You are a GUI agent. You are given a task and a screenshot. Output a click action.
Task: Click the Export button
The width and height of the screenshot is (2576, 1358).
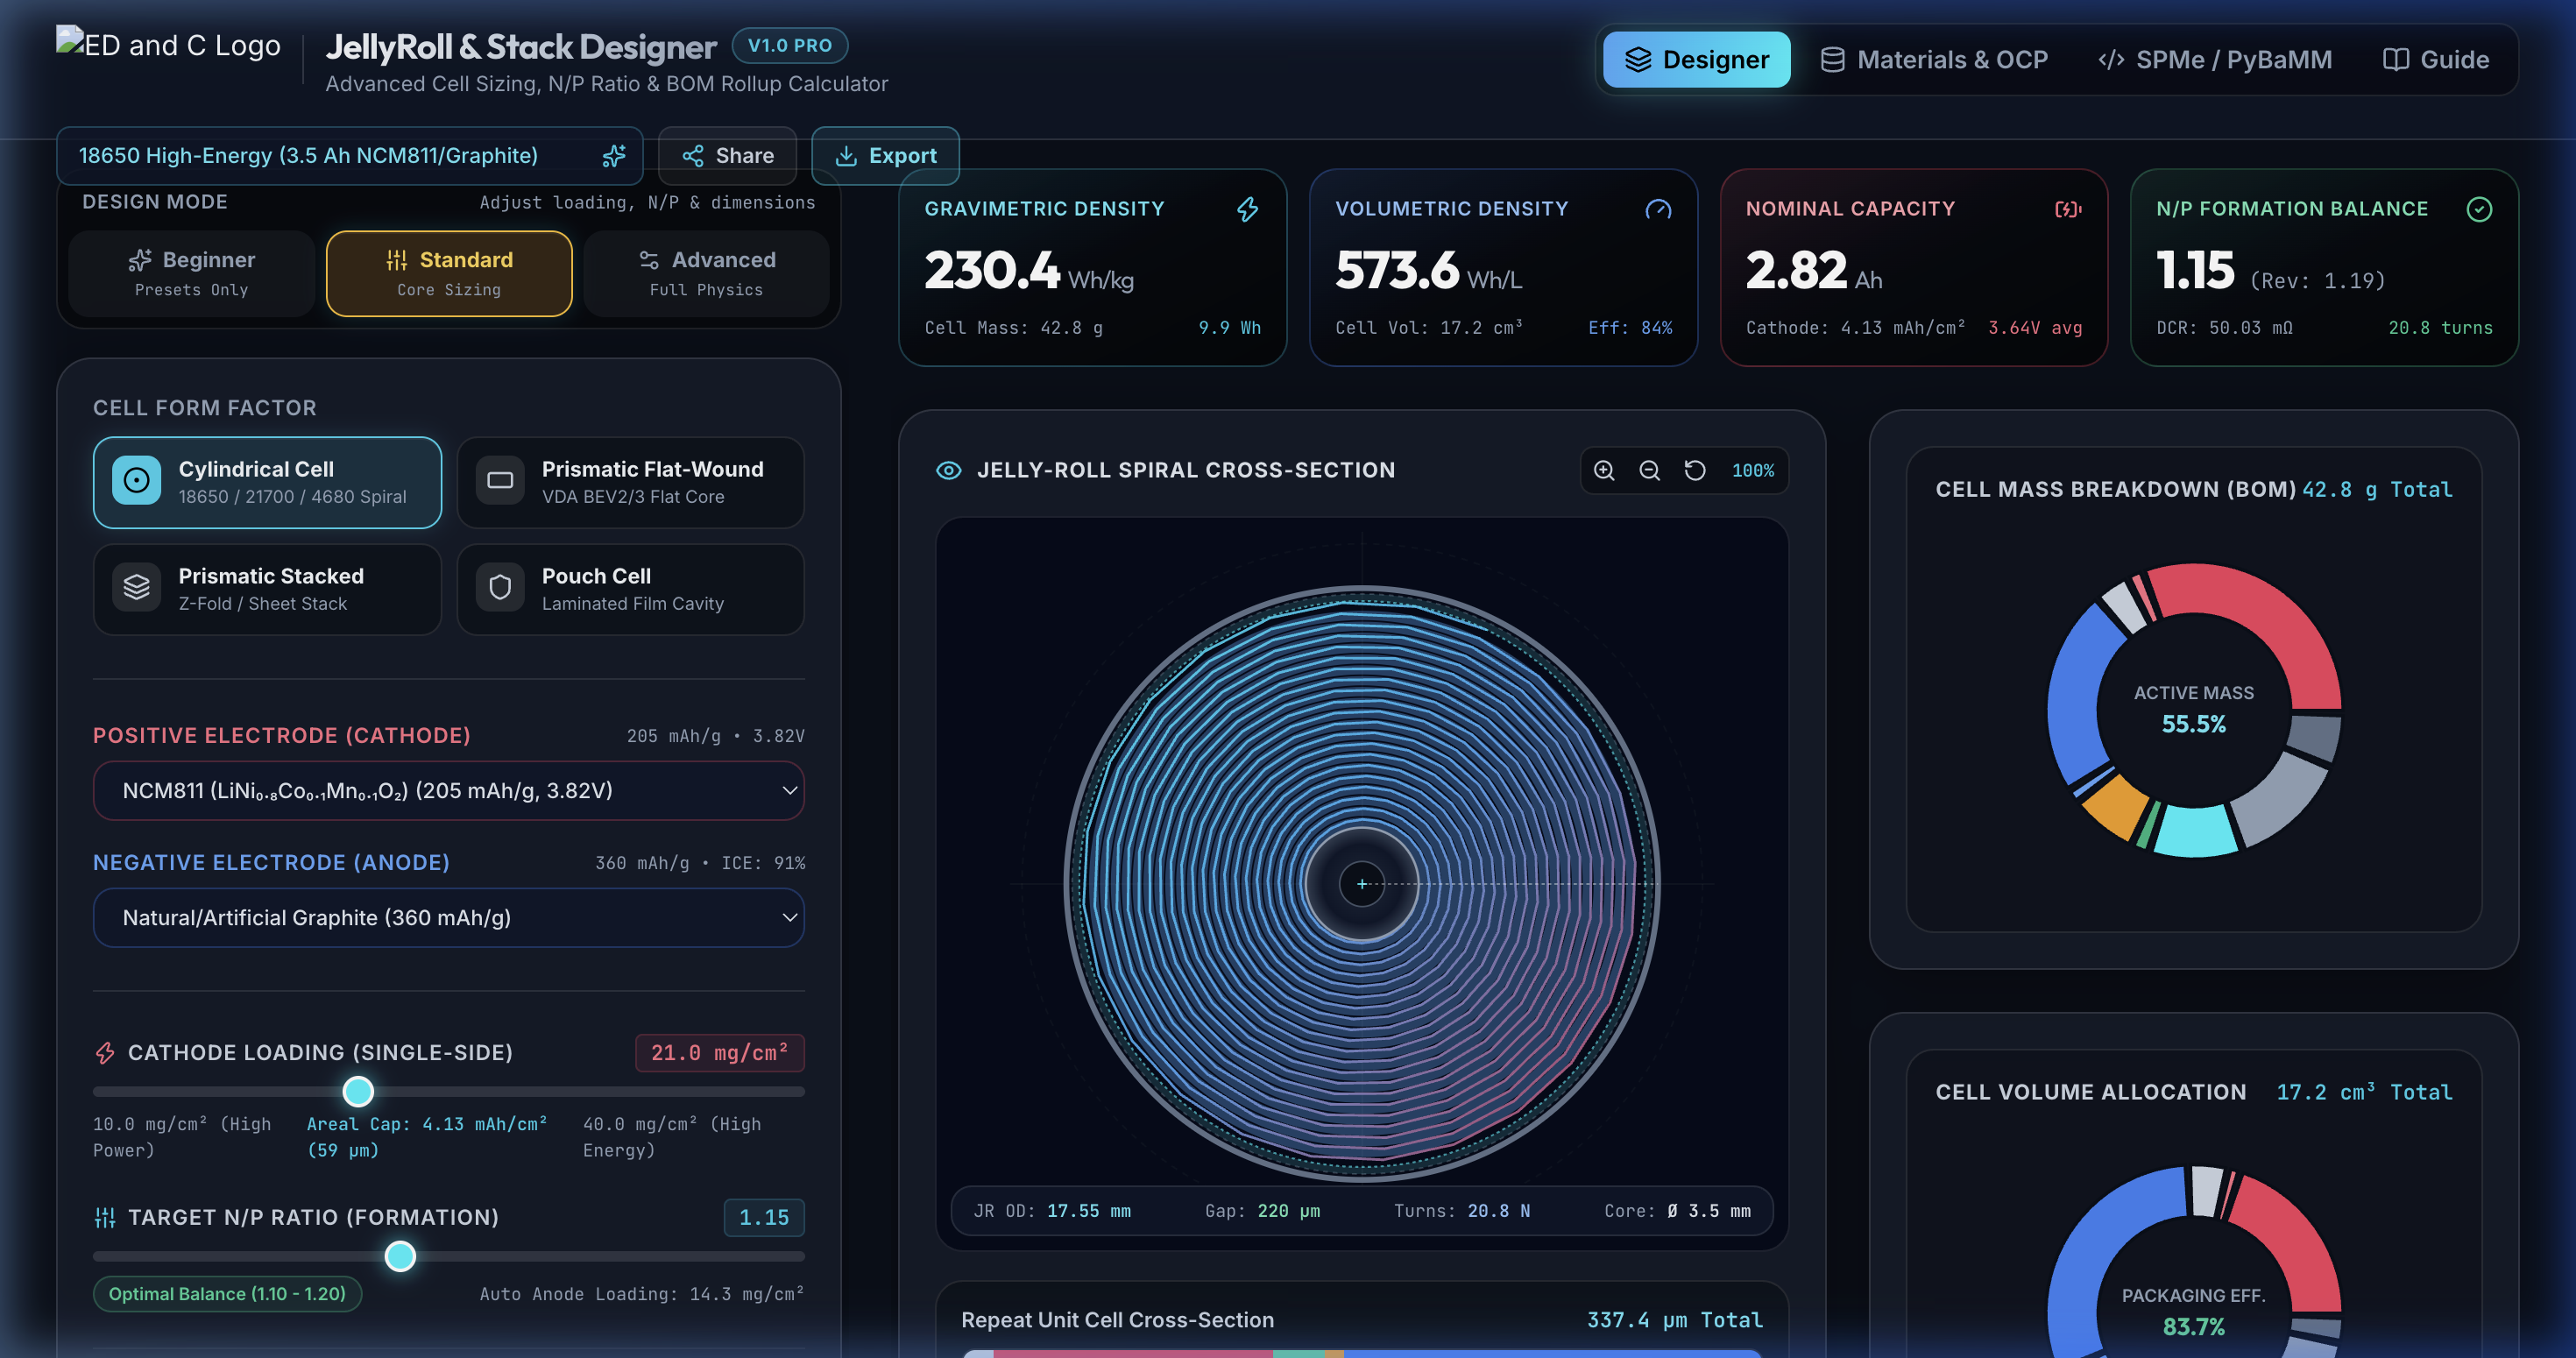click(x=885, y=156)
